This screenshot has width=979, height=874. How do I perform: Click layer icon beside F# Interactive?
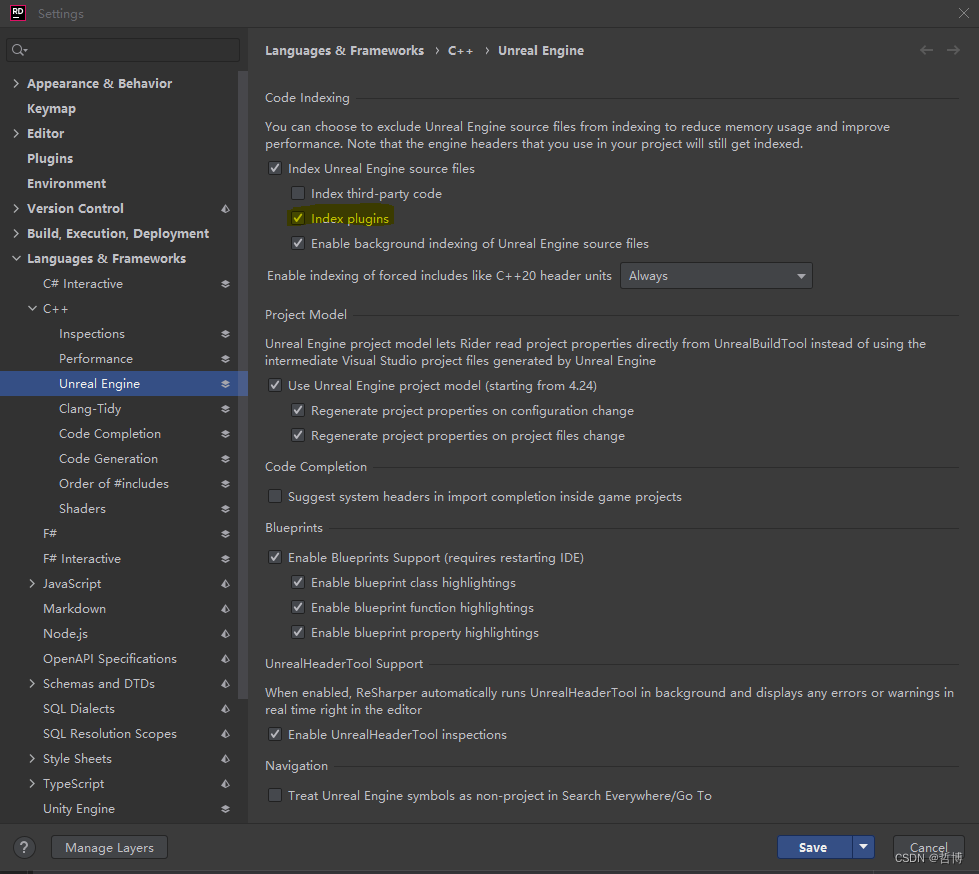coord(225,558)
